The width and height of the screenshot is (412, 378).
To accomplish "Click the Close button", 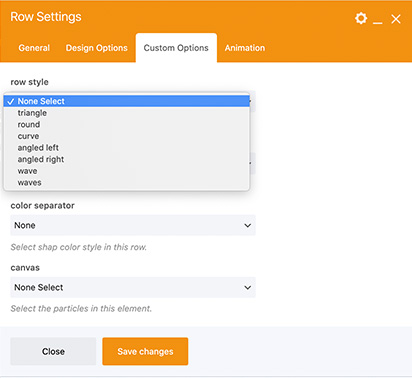I will [53, 351].
